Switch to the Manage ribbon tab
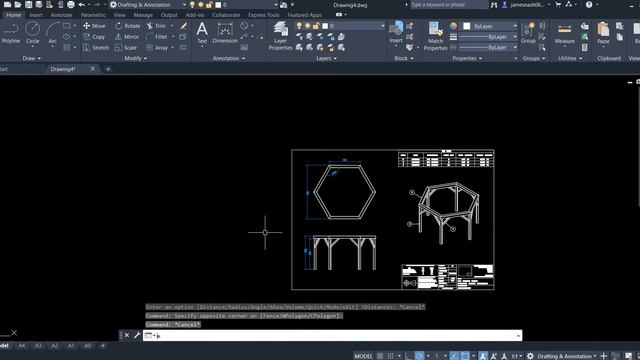This screenshot has width=640, height=360. (x=143, y=15)
